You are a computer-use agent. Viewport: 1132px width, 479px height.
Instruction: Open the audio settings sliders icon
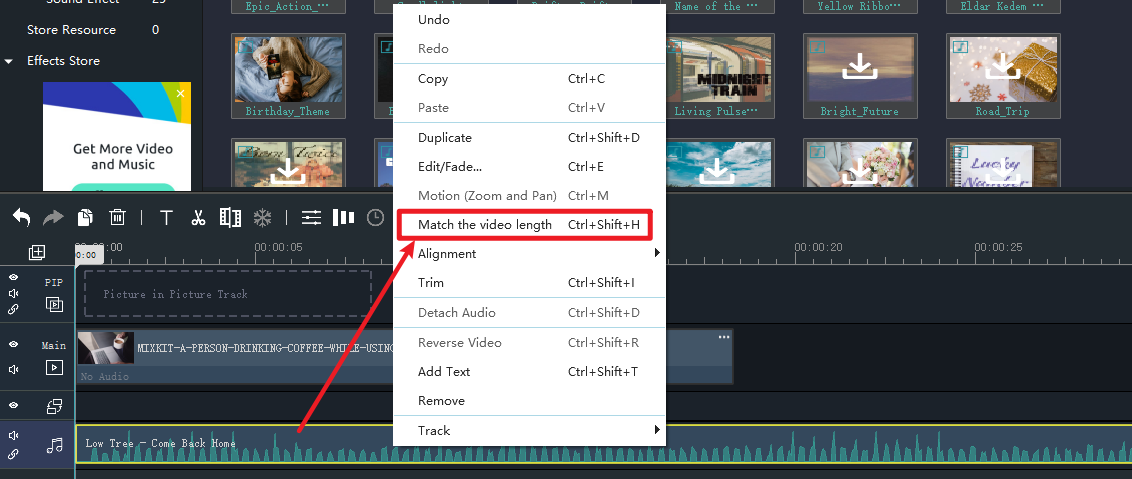(x=312, y=217)
